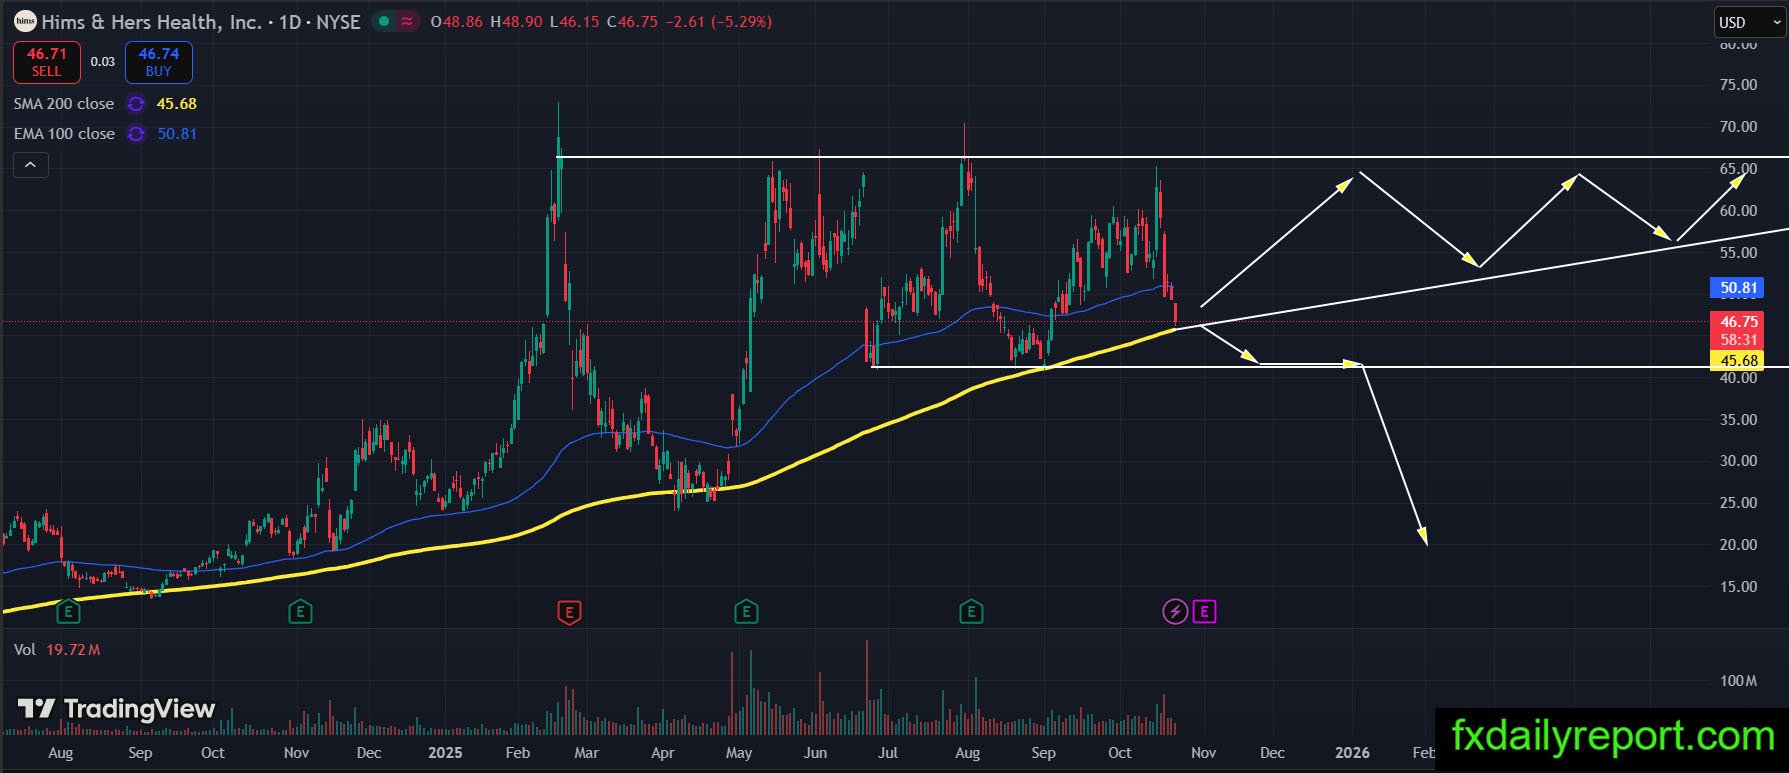Click the yellow 45.68 price-axis label

[1738, 361]
